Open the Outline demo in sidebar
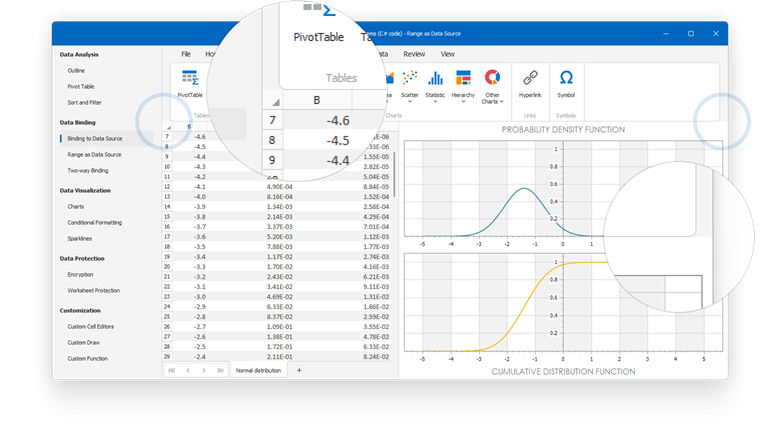Screen dimensions: 780x430 point(76,71)
